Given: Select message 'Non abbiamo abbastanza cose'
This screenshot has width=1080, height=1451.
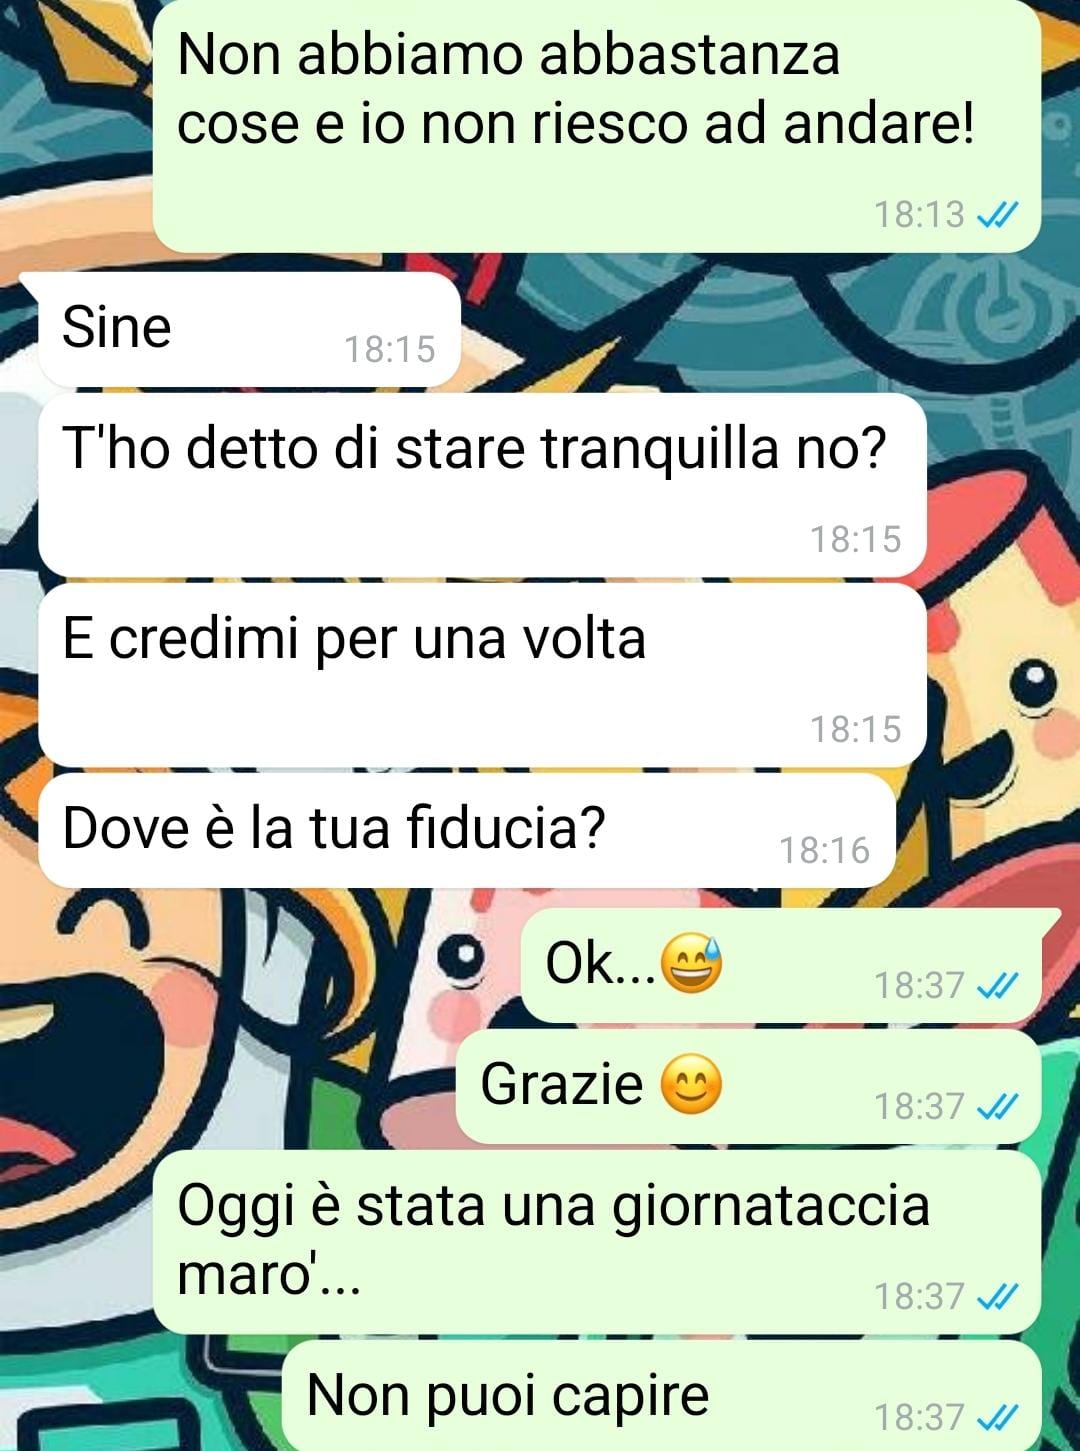Looking at the screenshot, I should (597, 125).
